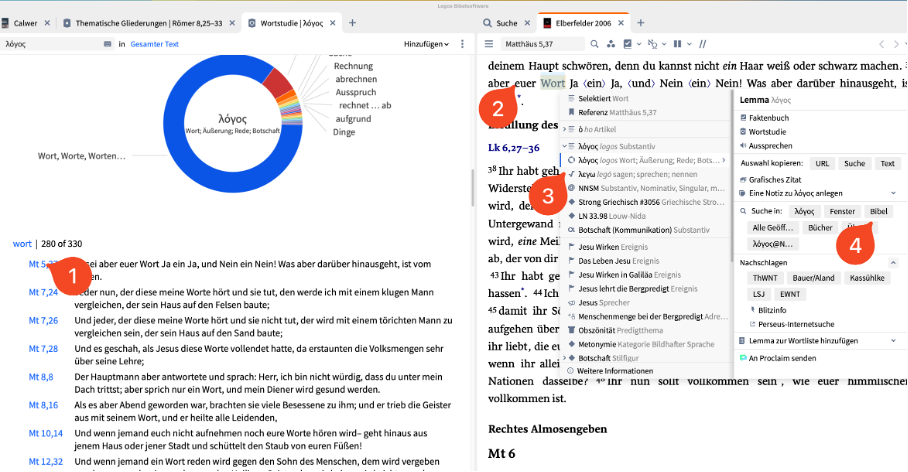Search λόγος in Bibel
This screenshot has height=472, width=908.
coord(878,211)
